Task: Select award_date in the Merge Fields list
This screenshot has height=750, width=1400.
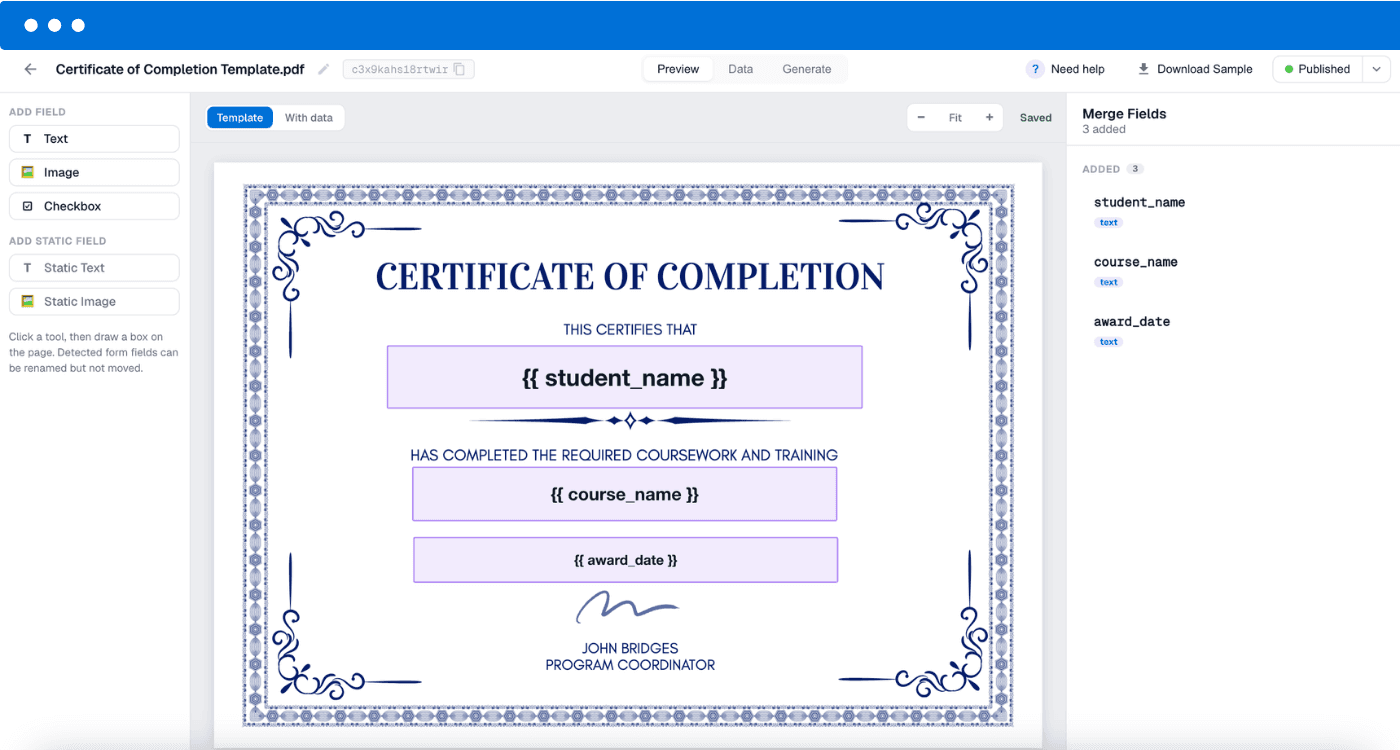Action: (1132, 322)
